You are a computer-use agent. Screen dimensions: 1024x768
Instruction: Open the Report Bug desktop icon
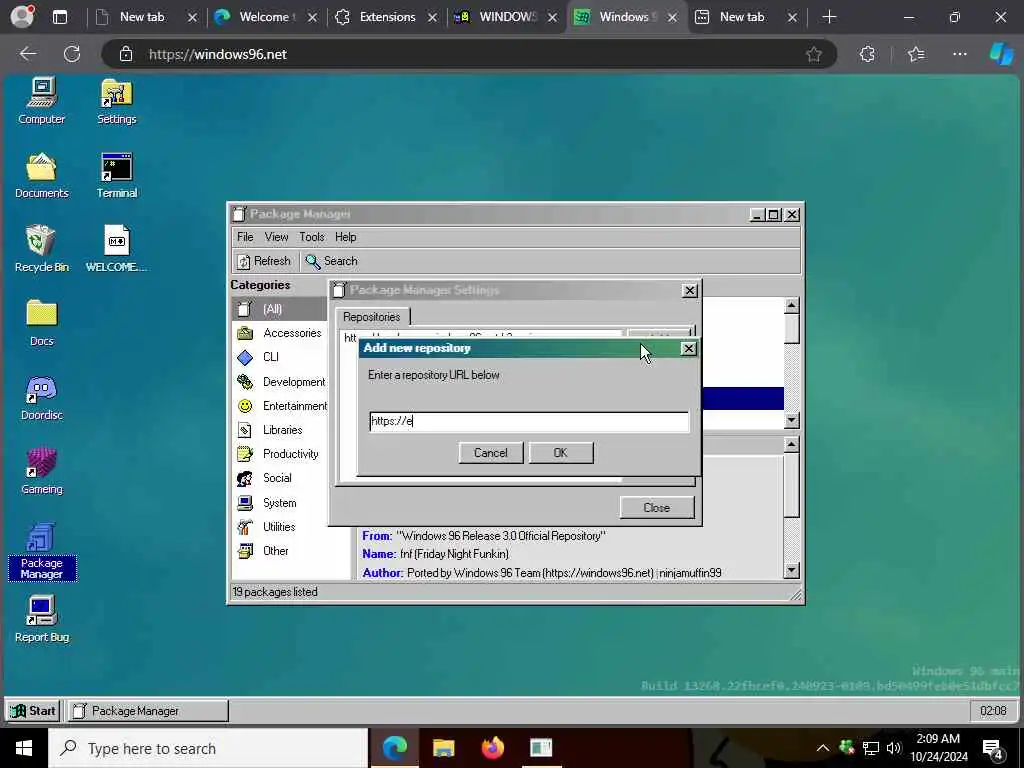click(x=42, y=619)
